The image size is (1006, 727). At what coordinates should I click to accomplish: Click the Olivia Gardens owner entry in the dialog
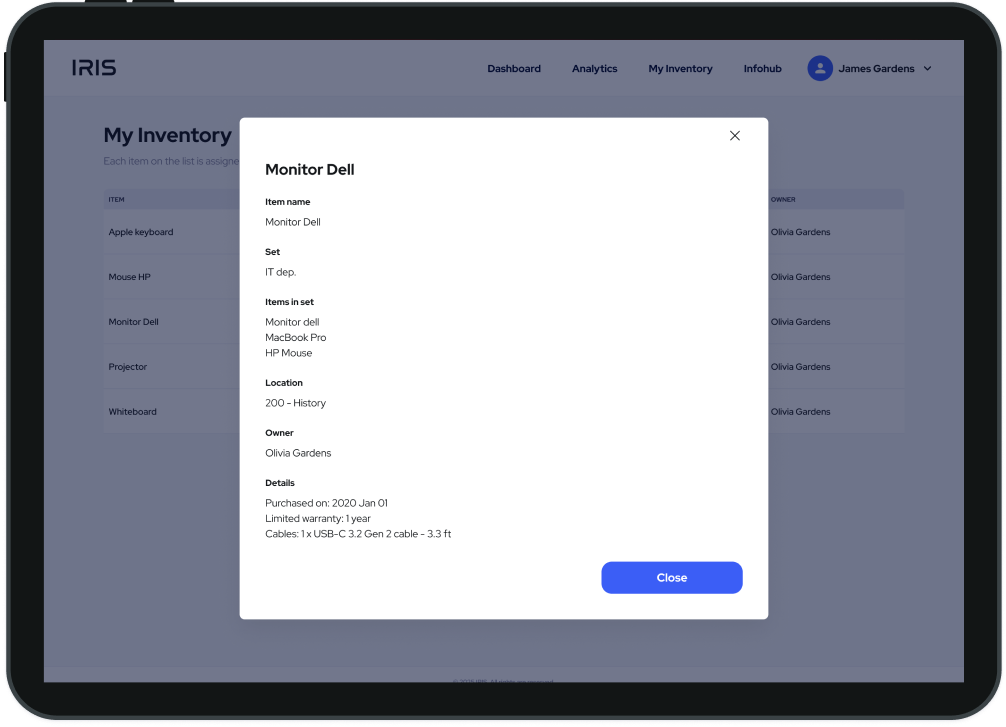point(298,452)
